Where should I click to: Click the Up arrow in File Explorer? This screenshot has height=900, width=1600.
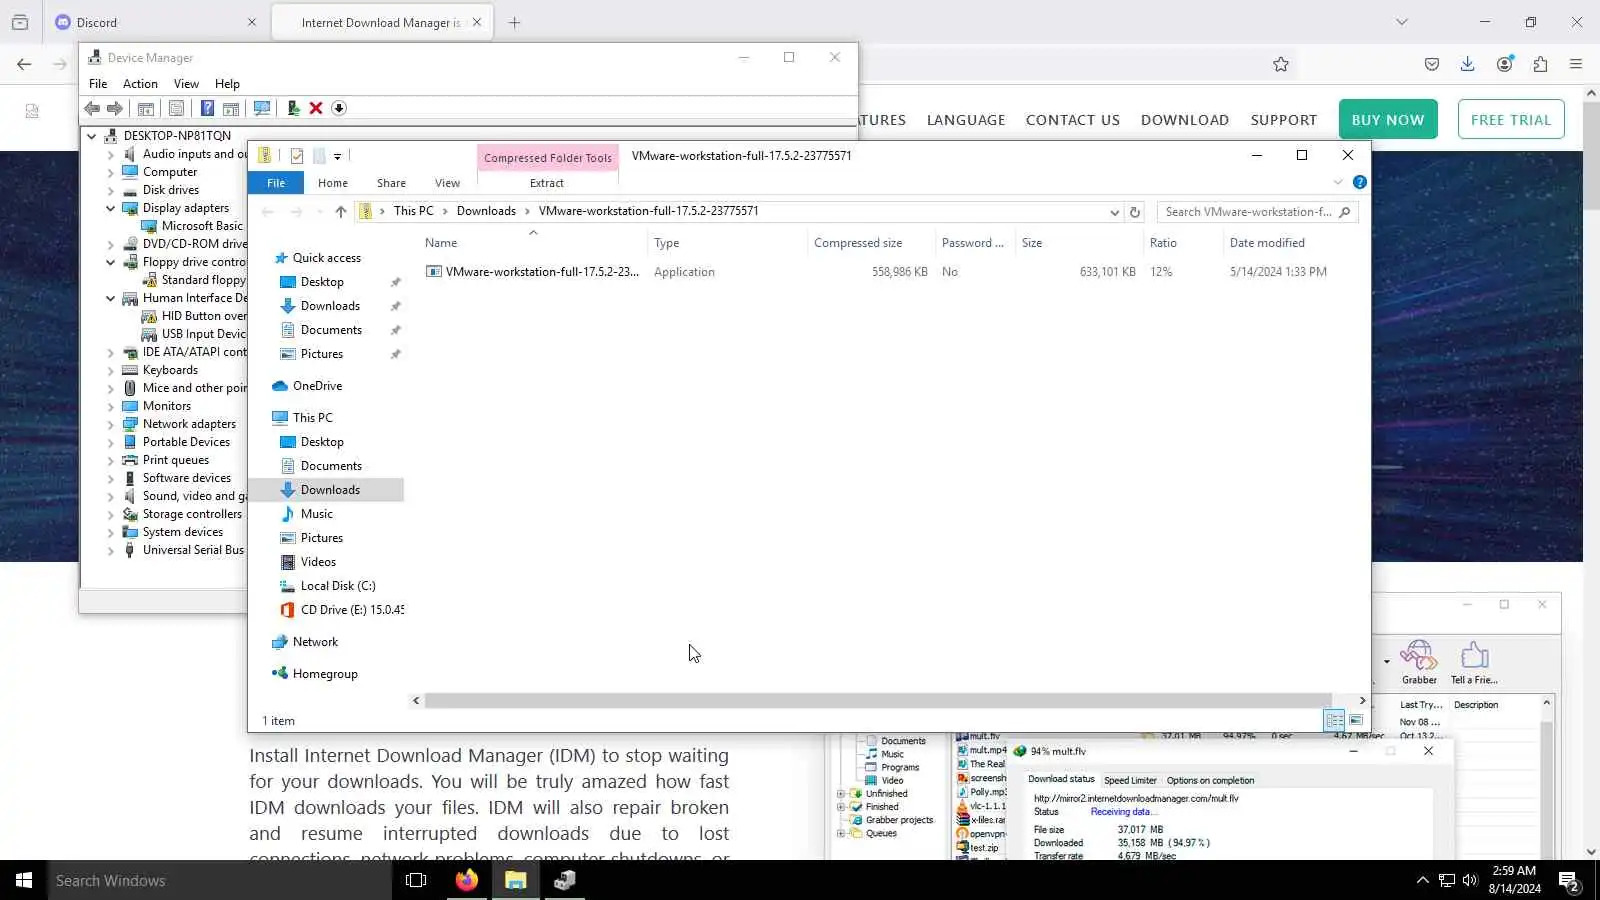(341, 211)
